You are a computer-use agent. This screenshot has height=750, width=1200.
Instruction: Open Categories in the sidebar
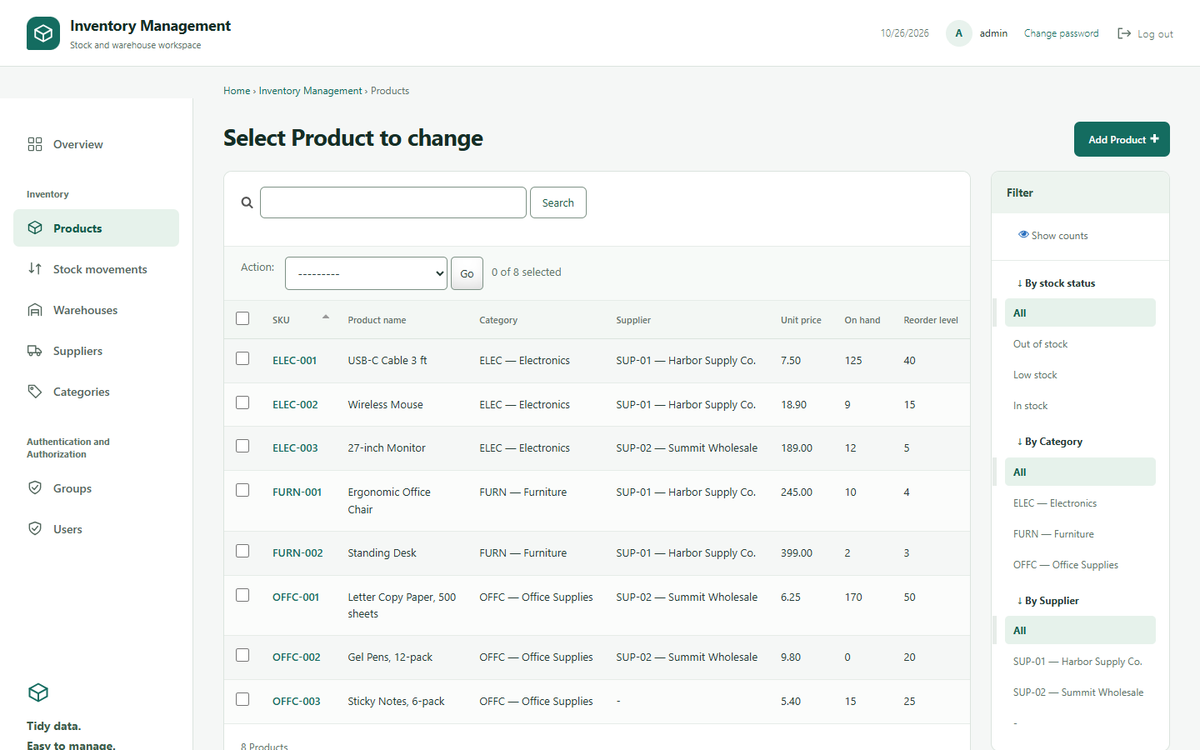tap(96, 392)
